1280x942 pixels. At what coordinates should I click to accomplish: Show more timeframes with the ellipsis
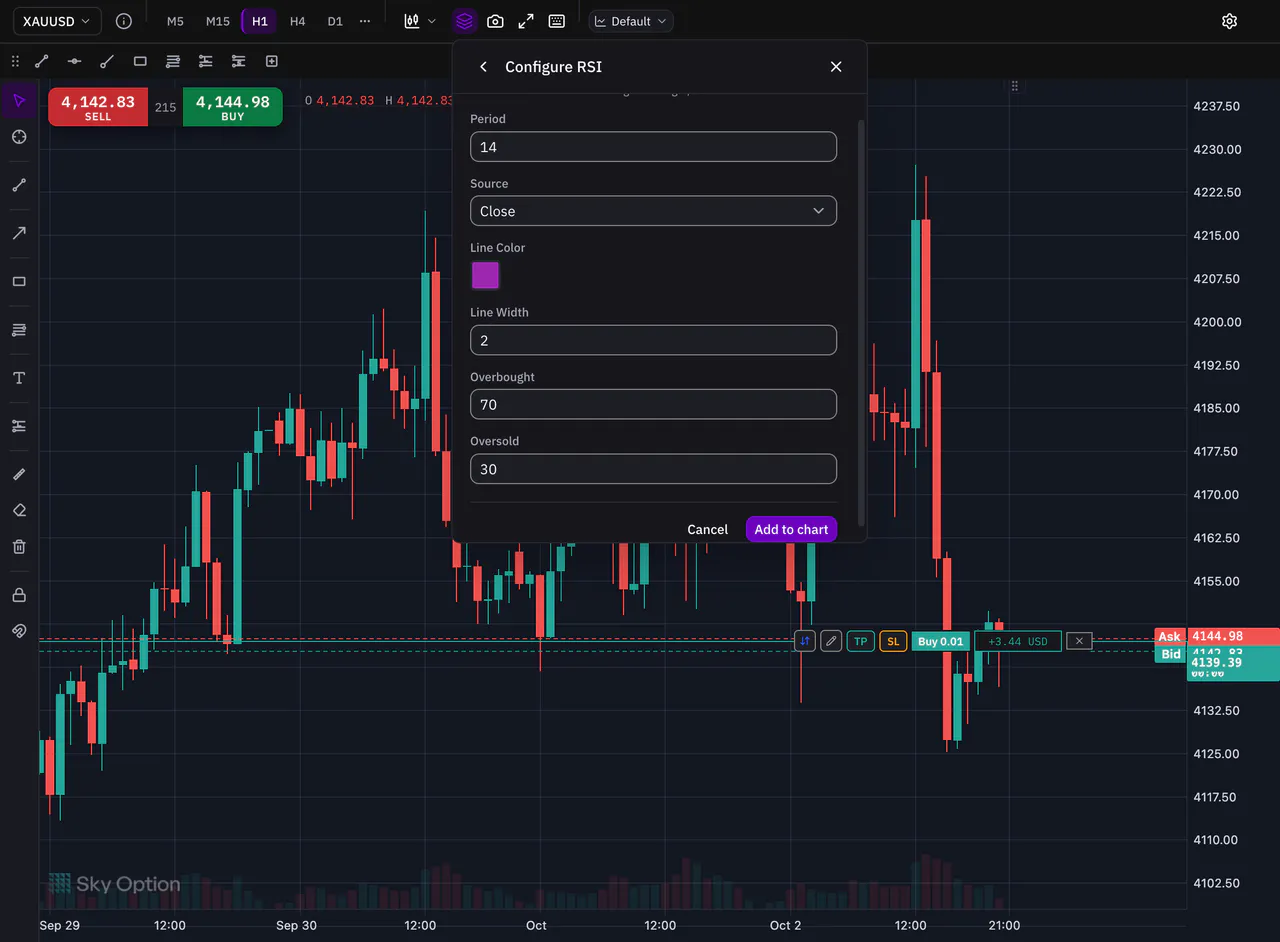click(x=365, y=21)
